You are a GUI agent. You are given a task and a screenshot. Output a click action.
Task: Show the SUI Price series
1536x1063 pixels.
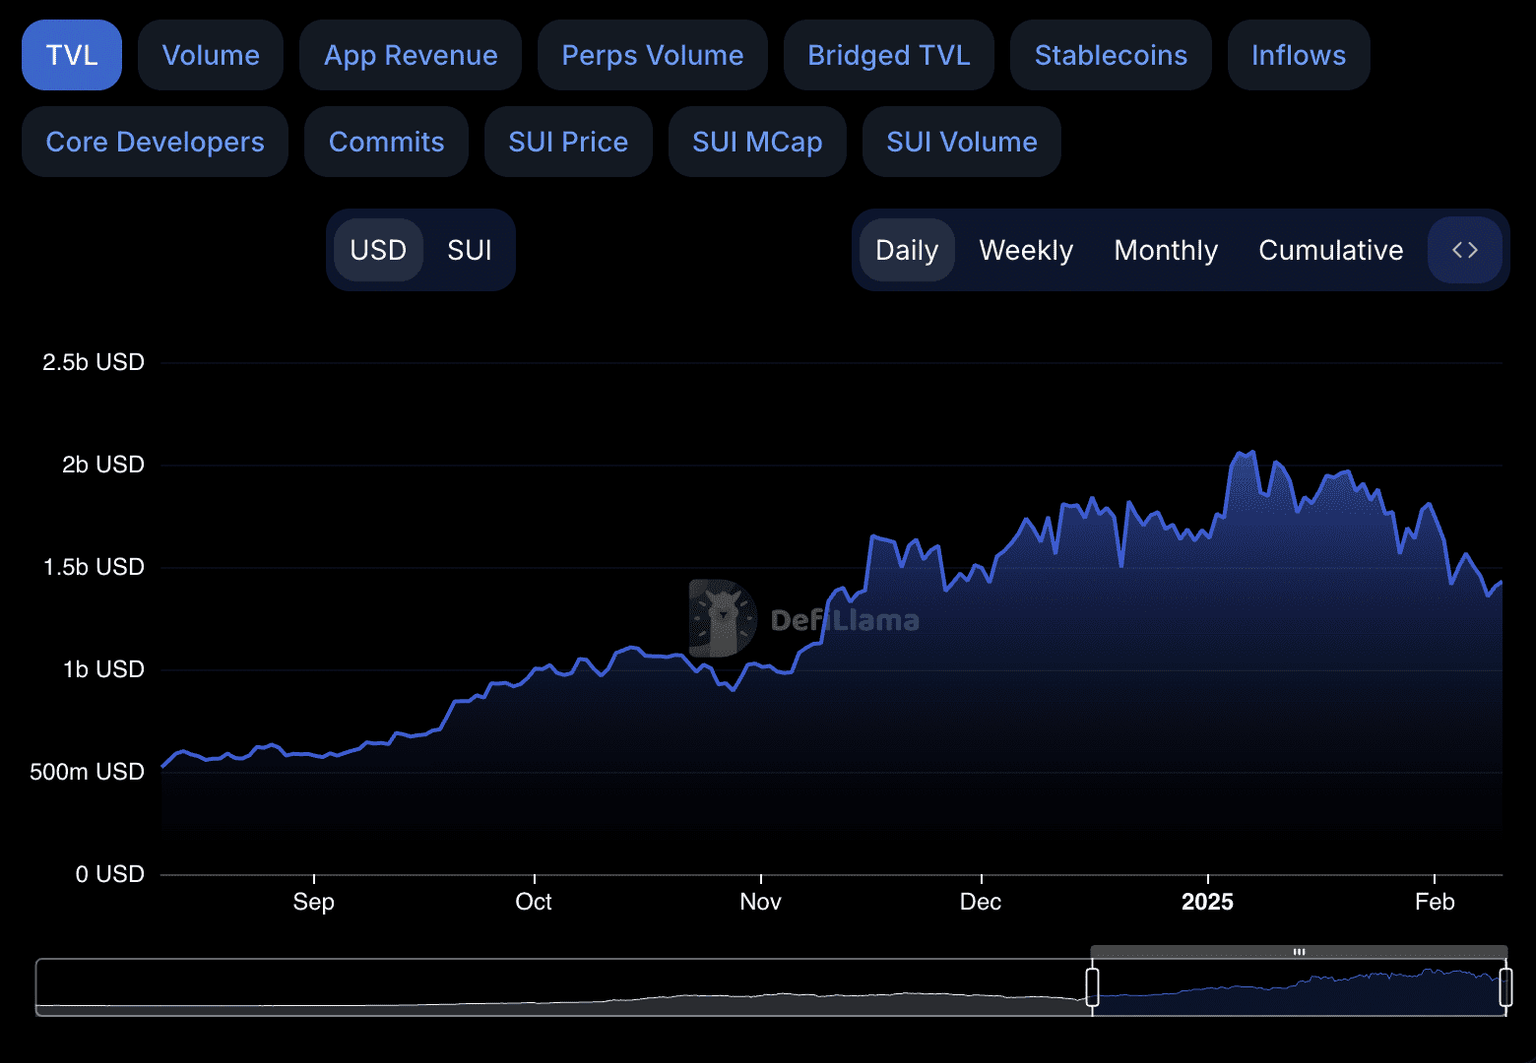[568, 142]
